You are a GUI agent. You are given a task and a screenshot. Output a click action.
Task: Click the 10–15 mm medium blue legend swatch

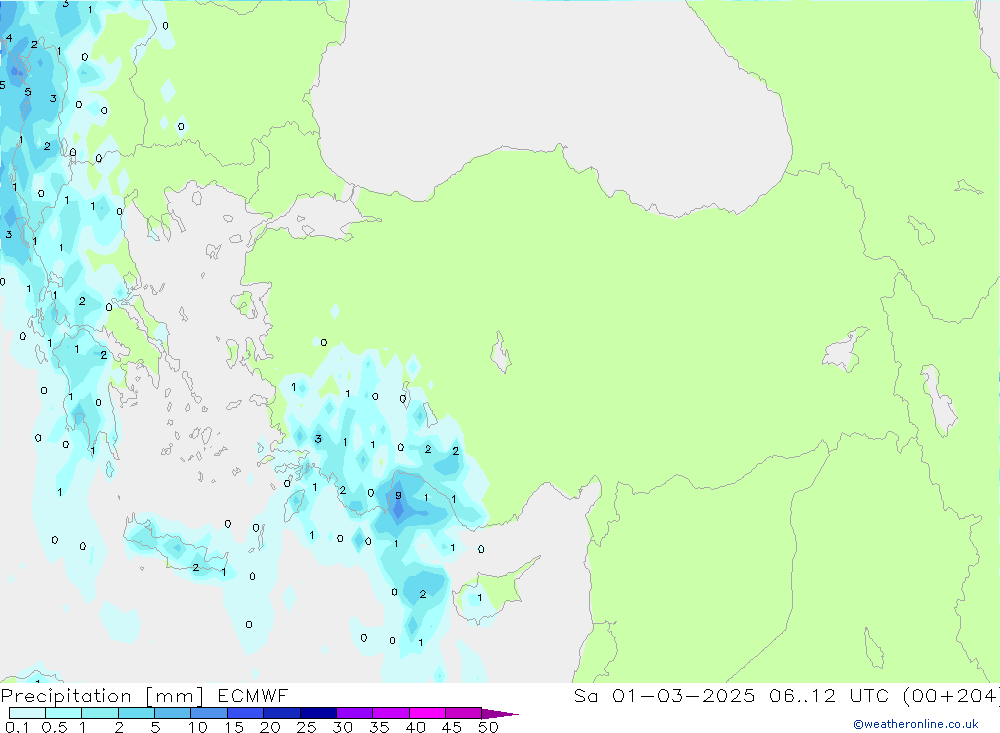[x=209, y=713]
